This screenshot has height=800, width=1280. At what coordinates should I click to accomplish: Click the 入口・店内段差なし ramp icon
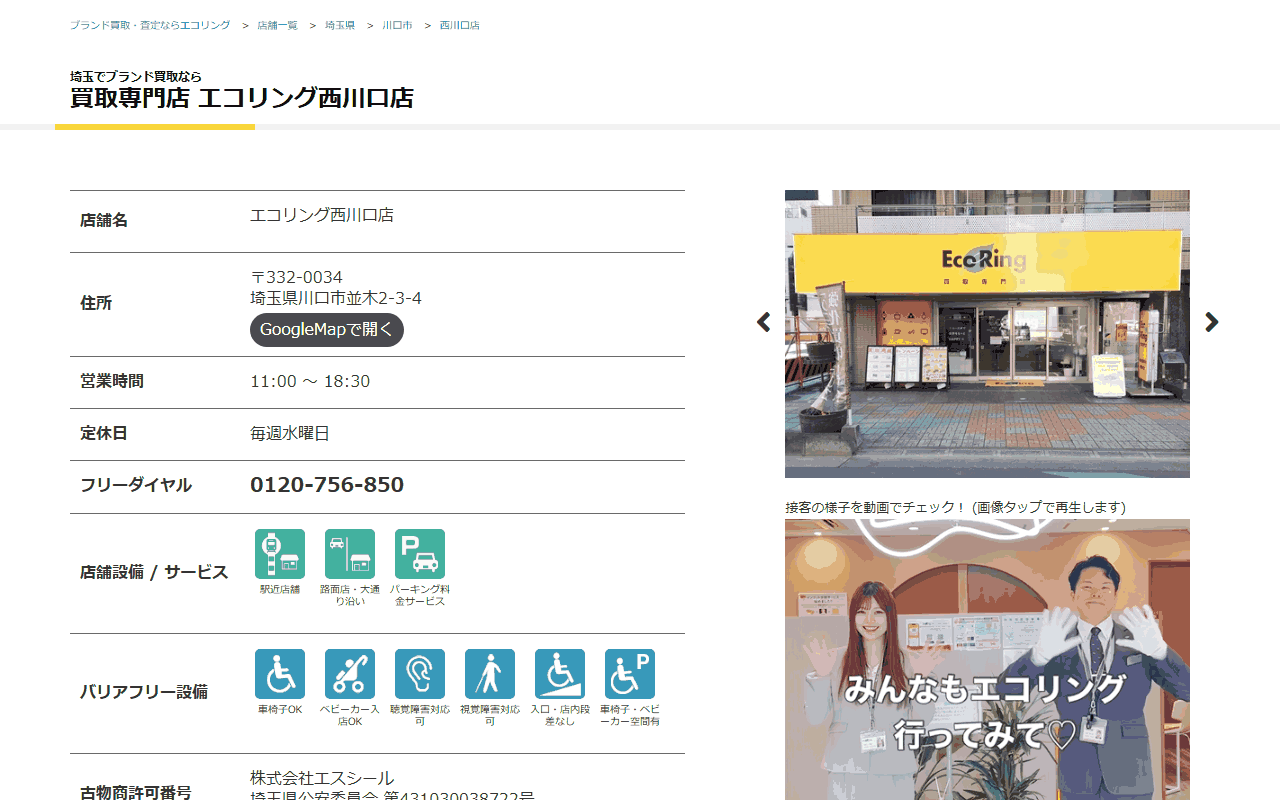tap(560, 674)
